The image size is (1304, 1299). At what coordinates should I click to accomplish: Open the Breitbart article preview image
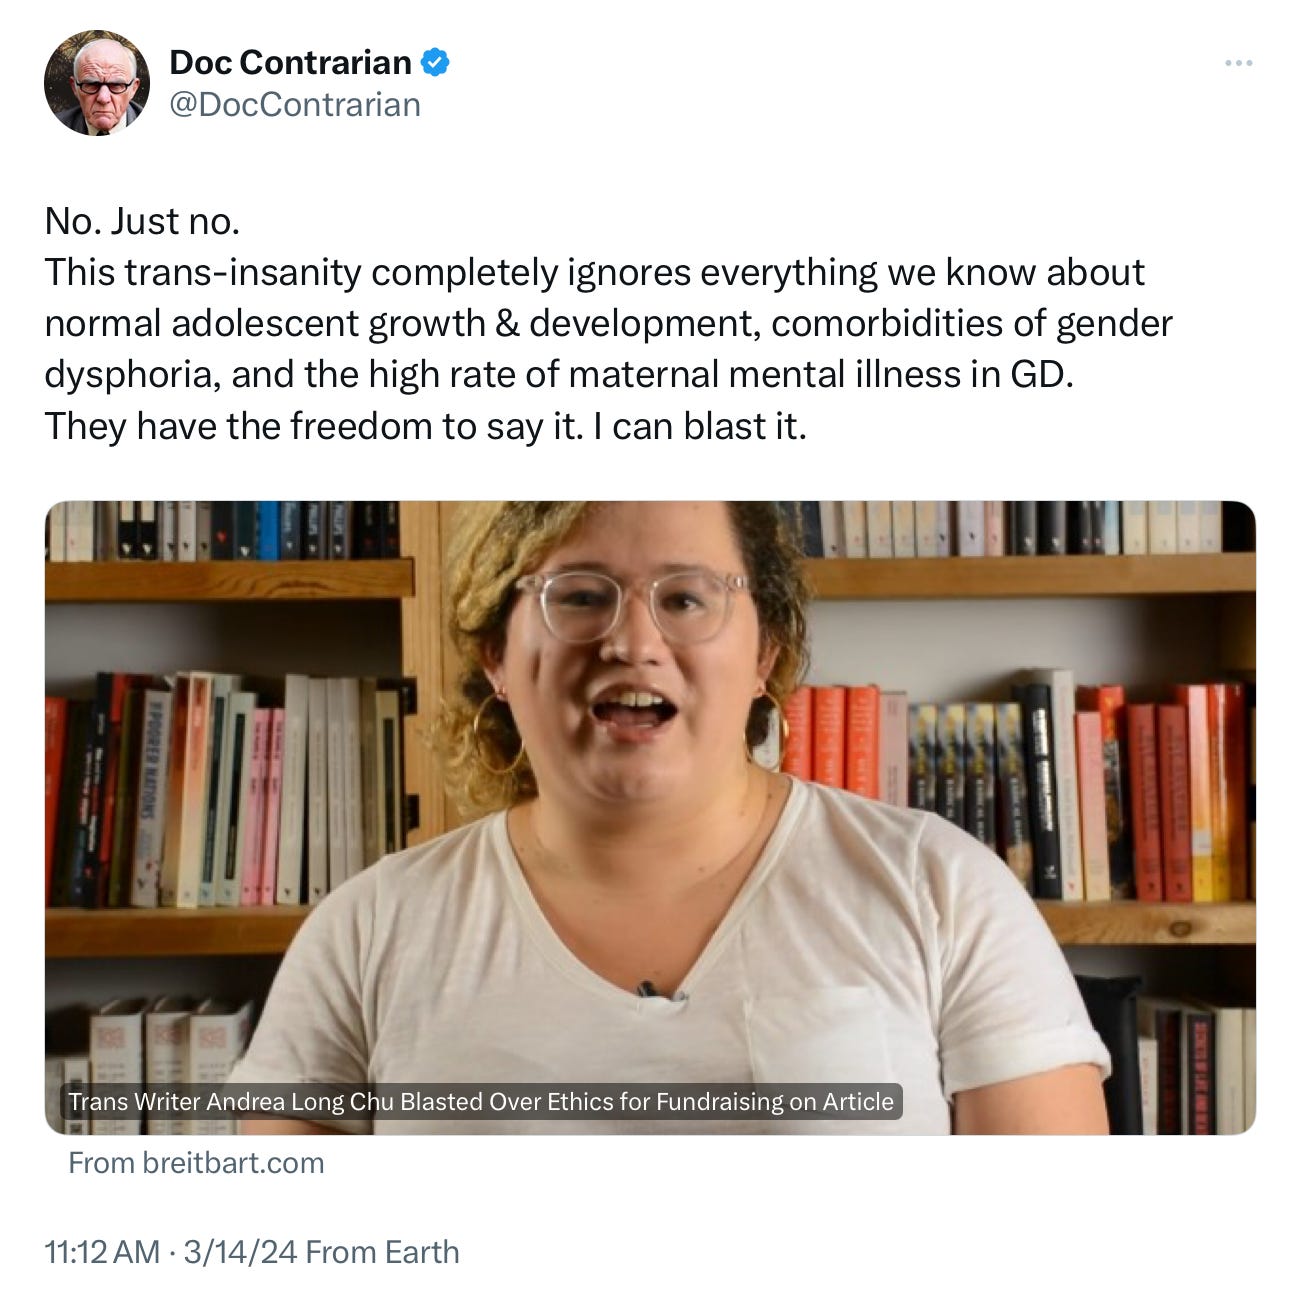[x=650, y=817]
